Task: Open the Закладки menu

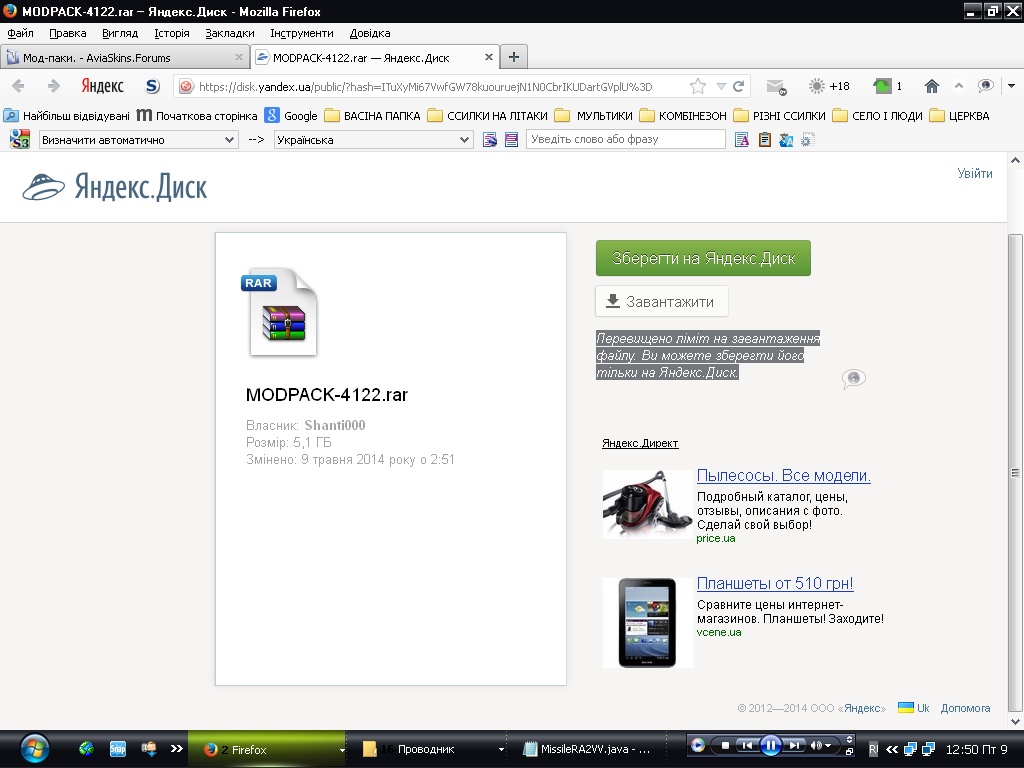Action: click(230, 33)
